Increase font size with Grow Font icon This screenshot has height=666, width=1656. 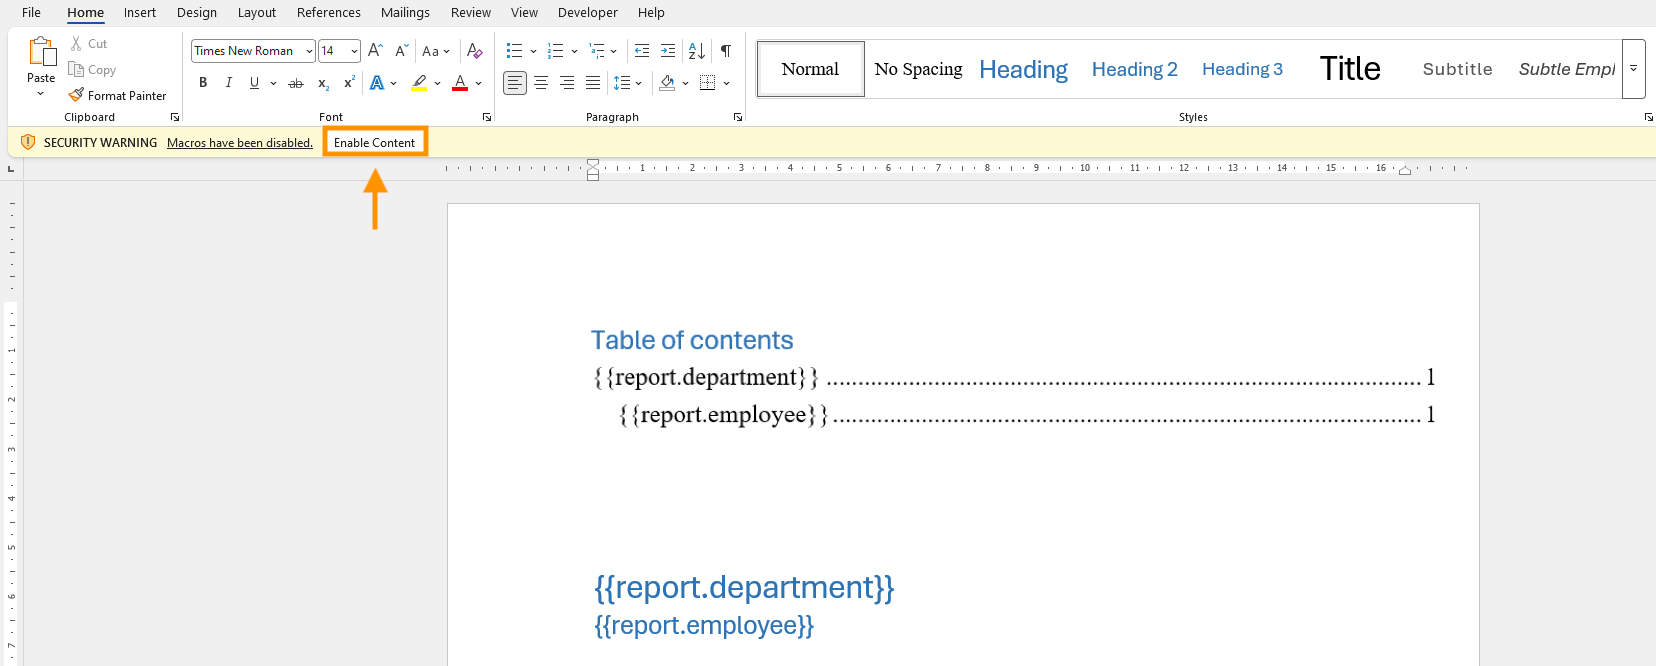point(375,51)
